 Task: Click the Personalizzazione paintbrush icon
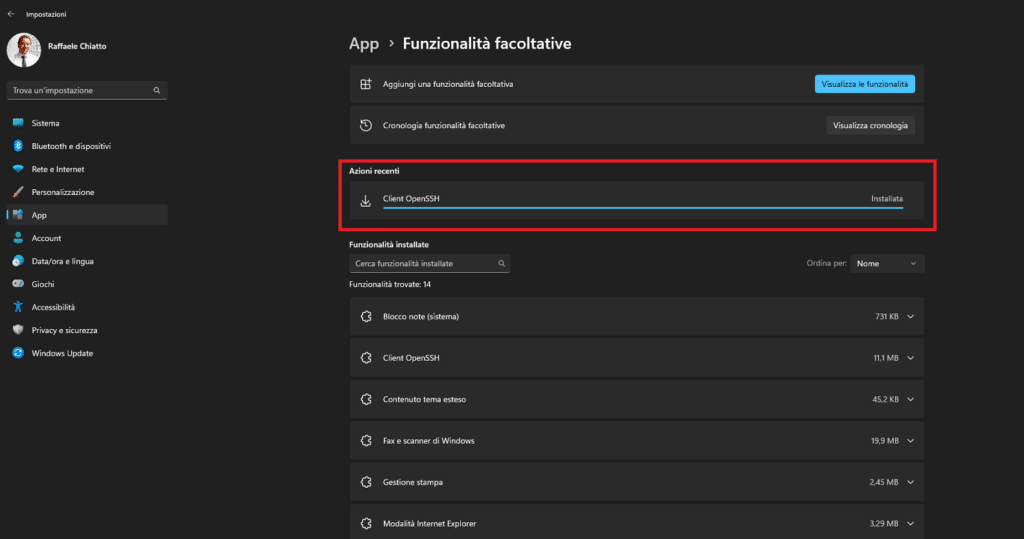(x=18, y=192)
